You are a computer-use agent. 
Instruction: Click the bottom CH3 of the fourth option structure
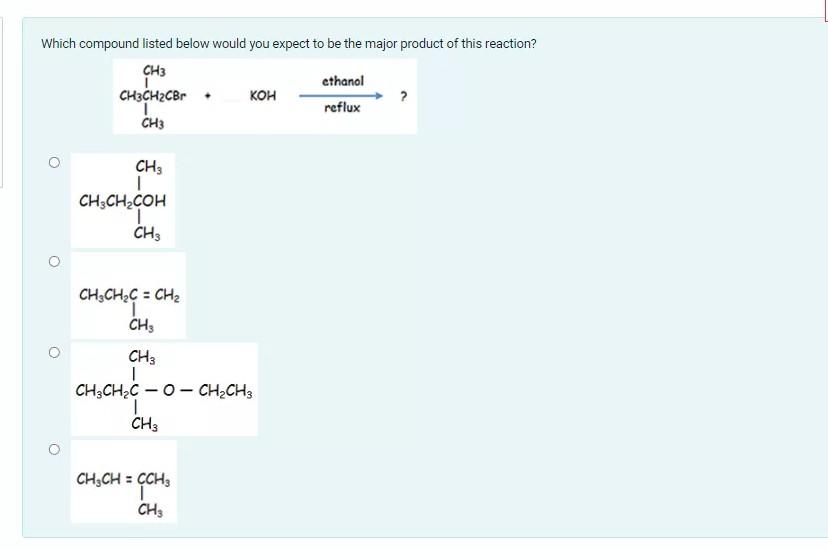click(150, 510)
